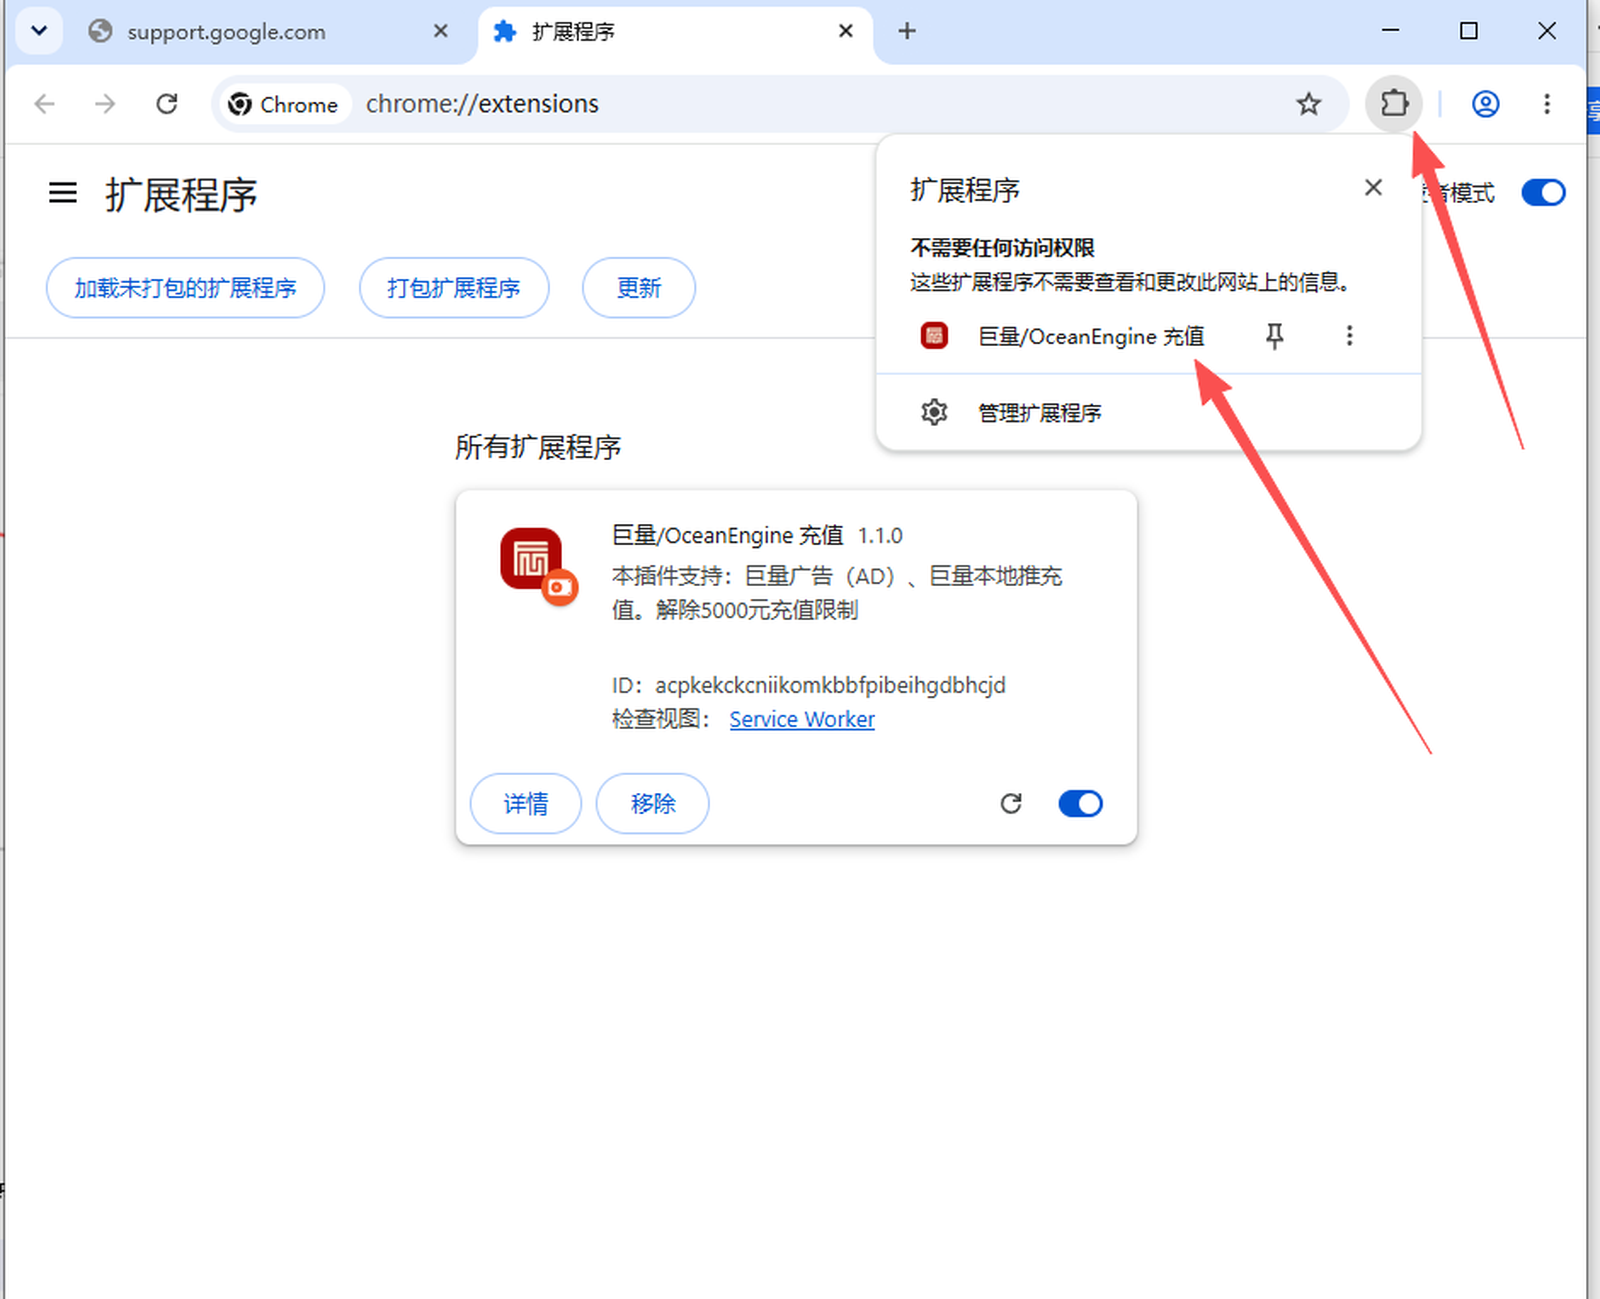Close the 扩展程序 tab
The width and height of the screenshot is (1600, 1299).
coord(845,31)
